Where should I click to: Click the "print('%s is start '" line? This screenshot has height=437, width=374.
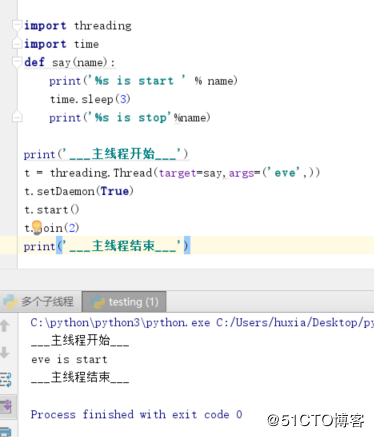point(143,81)
